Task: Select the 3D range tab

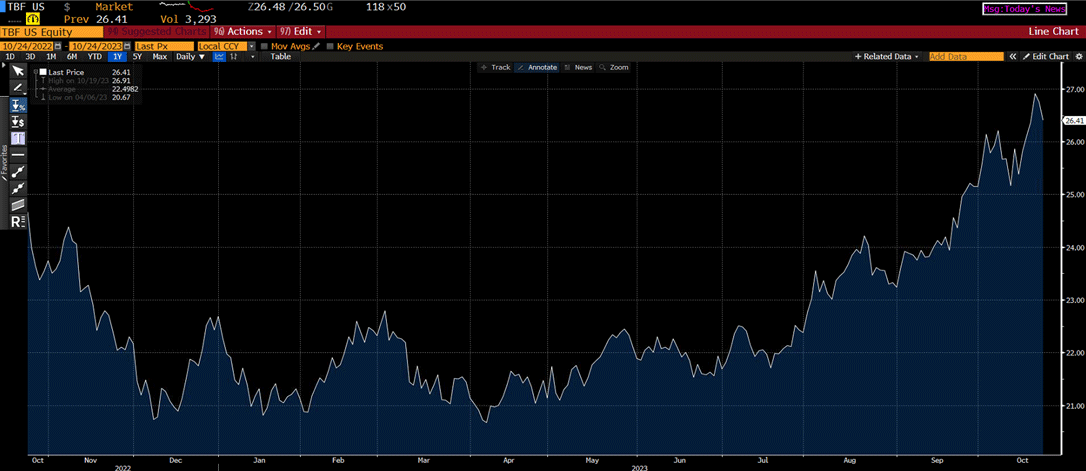Action: tap(30, 57)
